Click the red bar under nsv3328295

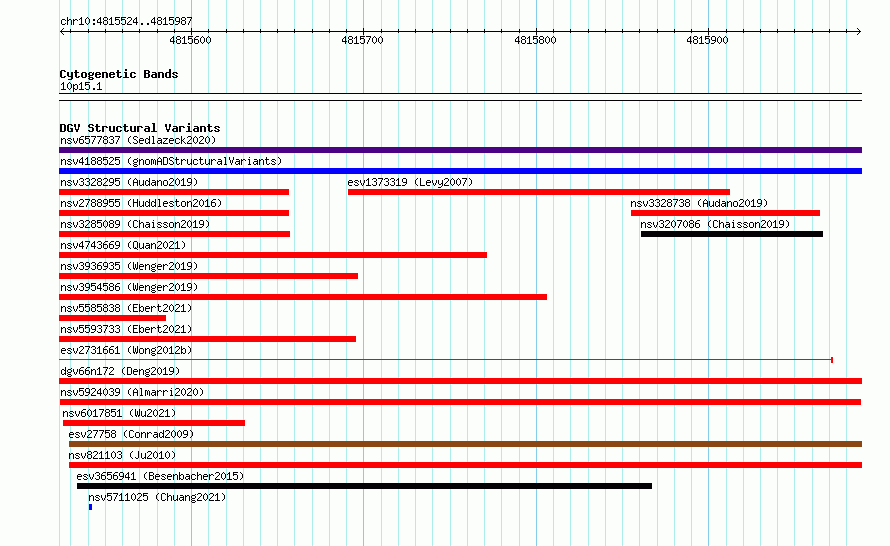pyautogui.click(x=174, y=192)
